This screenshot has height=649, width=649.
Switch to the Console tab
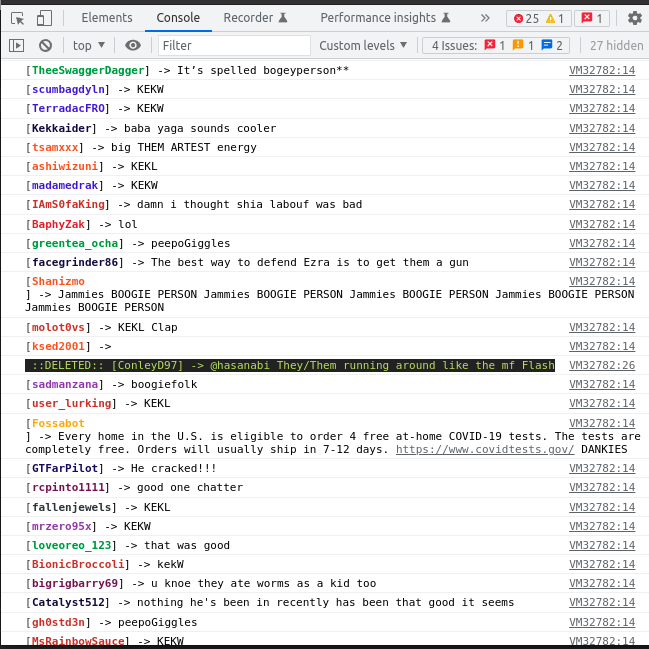[x=178, y=18]
